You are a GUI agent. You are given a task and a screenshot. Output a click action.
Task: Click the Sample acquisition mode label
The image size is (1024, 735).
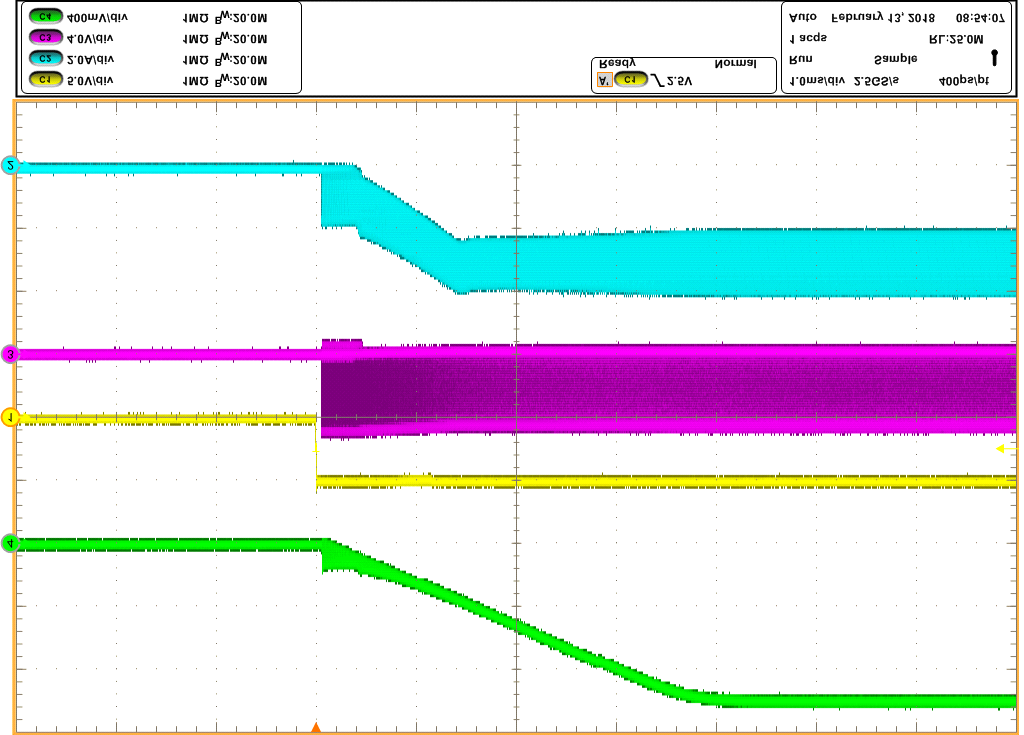click(895, 60)
